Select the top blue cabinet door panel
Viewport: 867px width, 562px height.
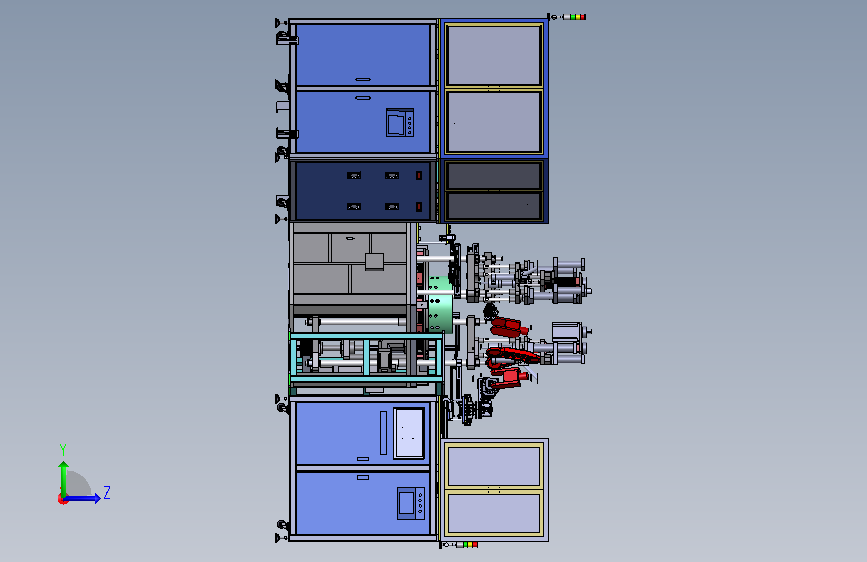click(363, 55)
